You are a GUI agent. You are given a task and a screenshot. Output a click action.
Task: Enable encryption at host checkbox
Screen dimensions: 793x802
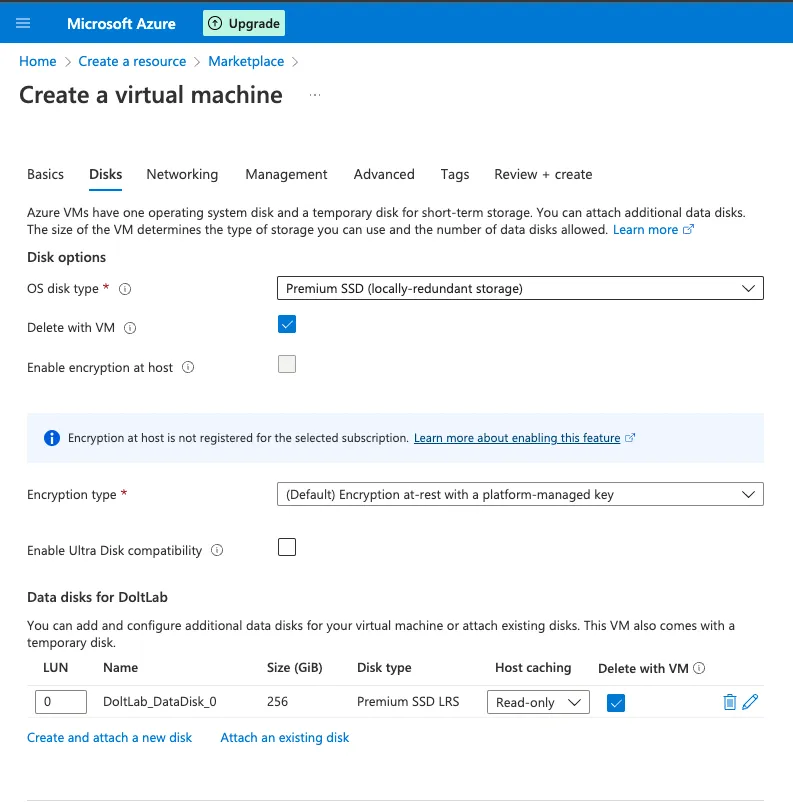click(x=287, y=364)
